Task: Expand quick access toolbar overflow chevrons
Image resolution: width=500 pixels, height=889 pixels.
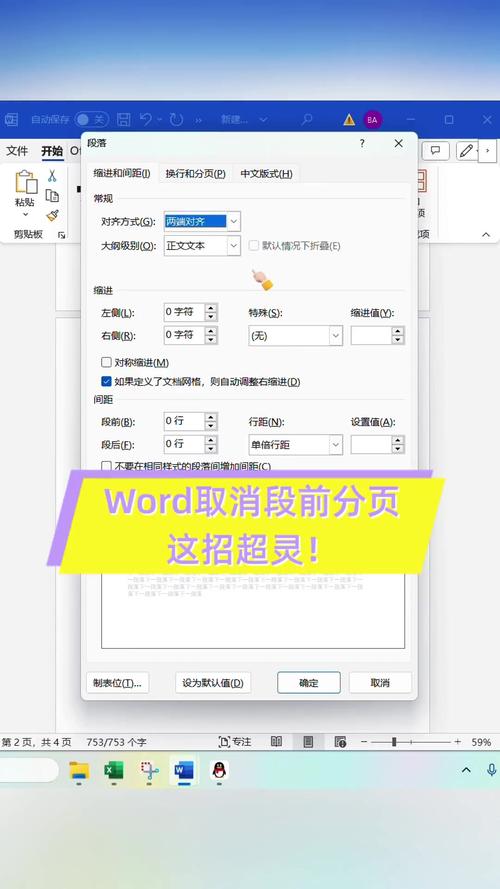Action: pyautogui.click(x=198, y=120)
